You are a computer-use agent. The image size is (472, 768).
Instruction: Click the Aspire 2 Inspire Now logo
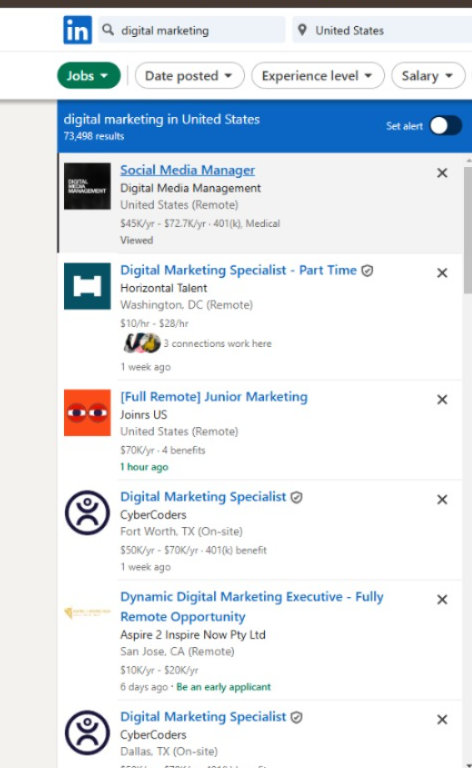pos(87,612)
